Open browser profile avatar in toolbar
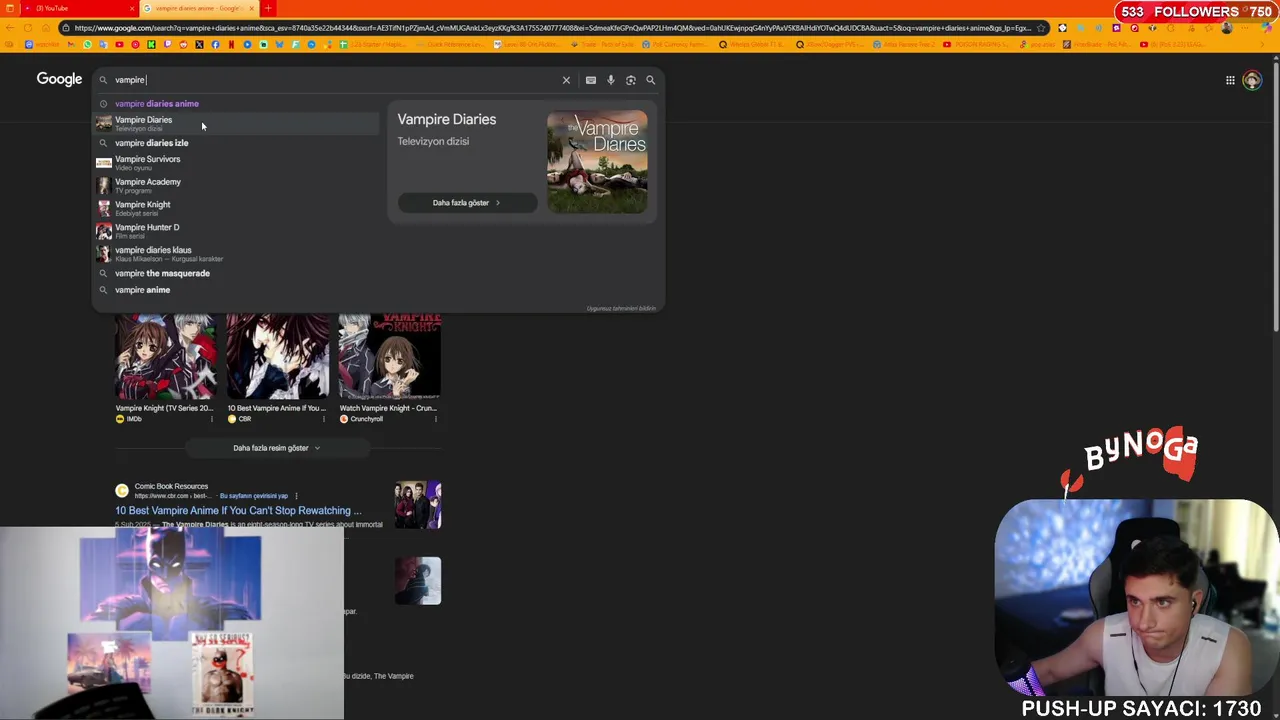1280x720 pixels. coord(1227,28)
